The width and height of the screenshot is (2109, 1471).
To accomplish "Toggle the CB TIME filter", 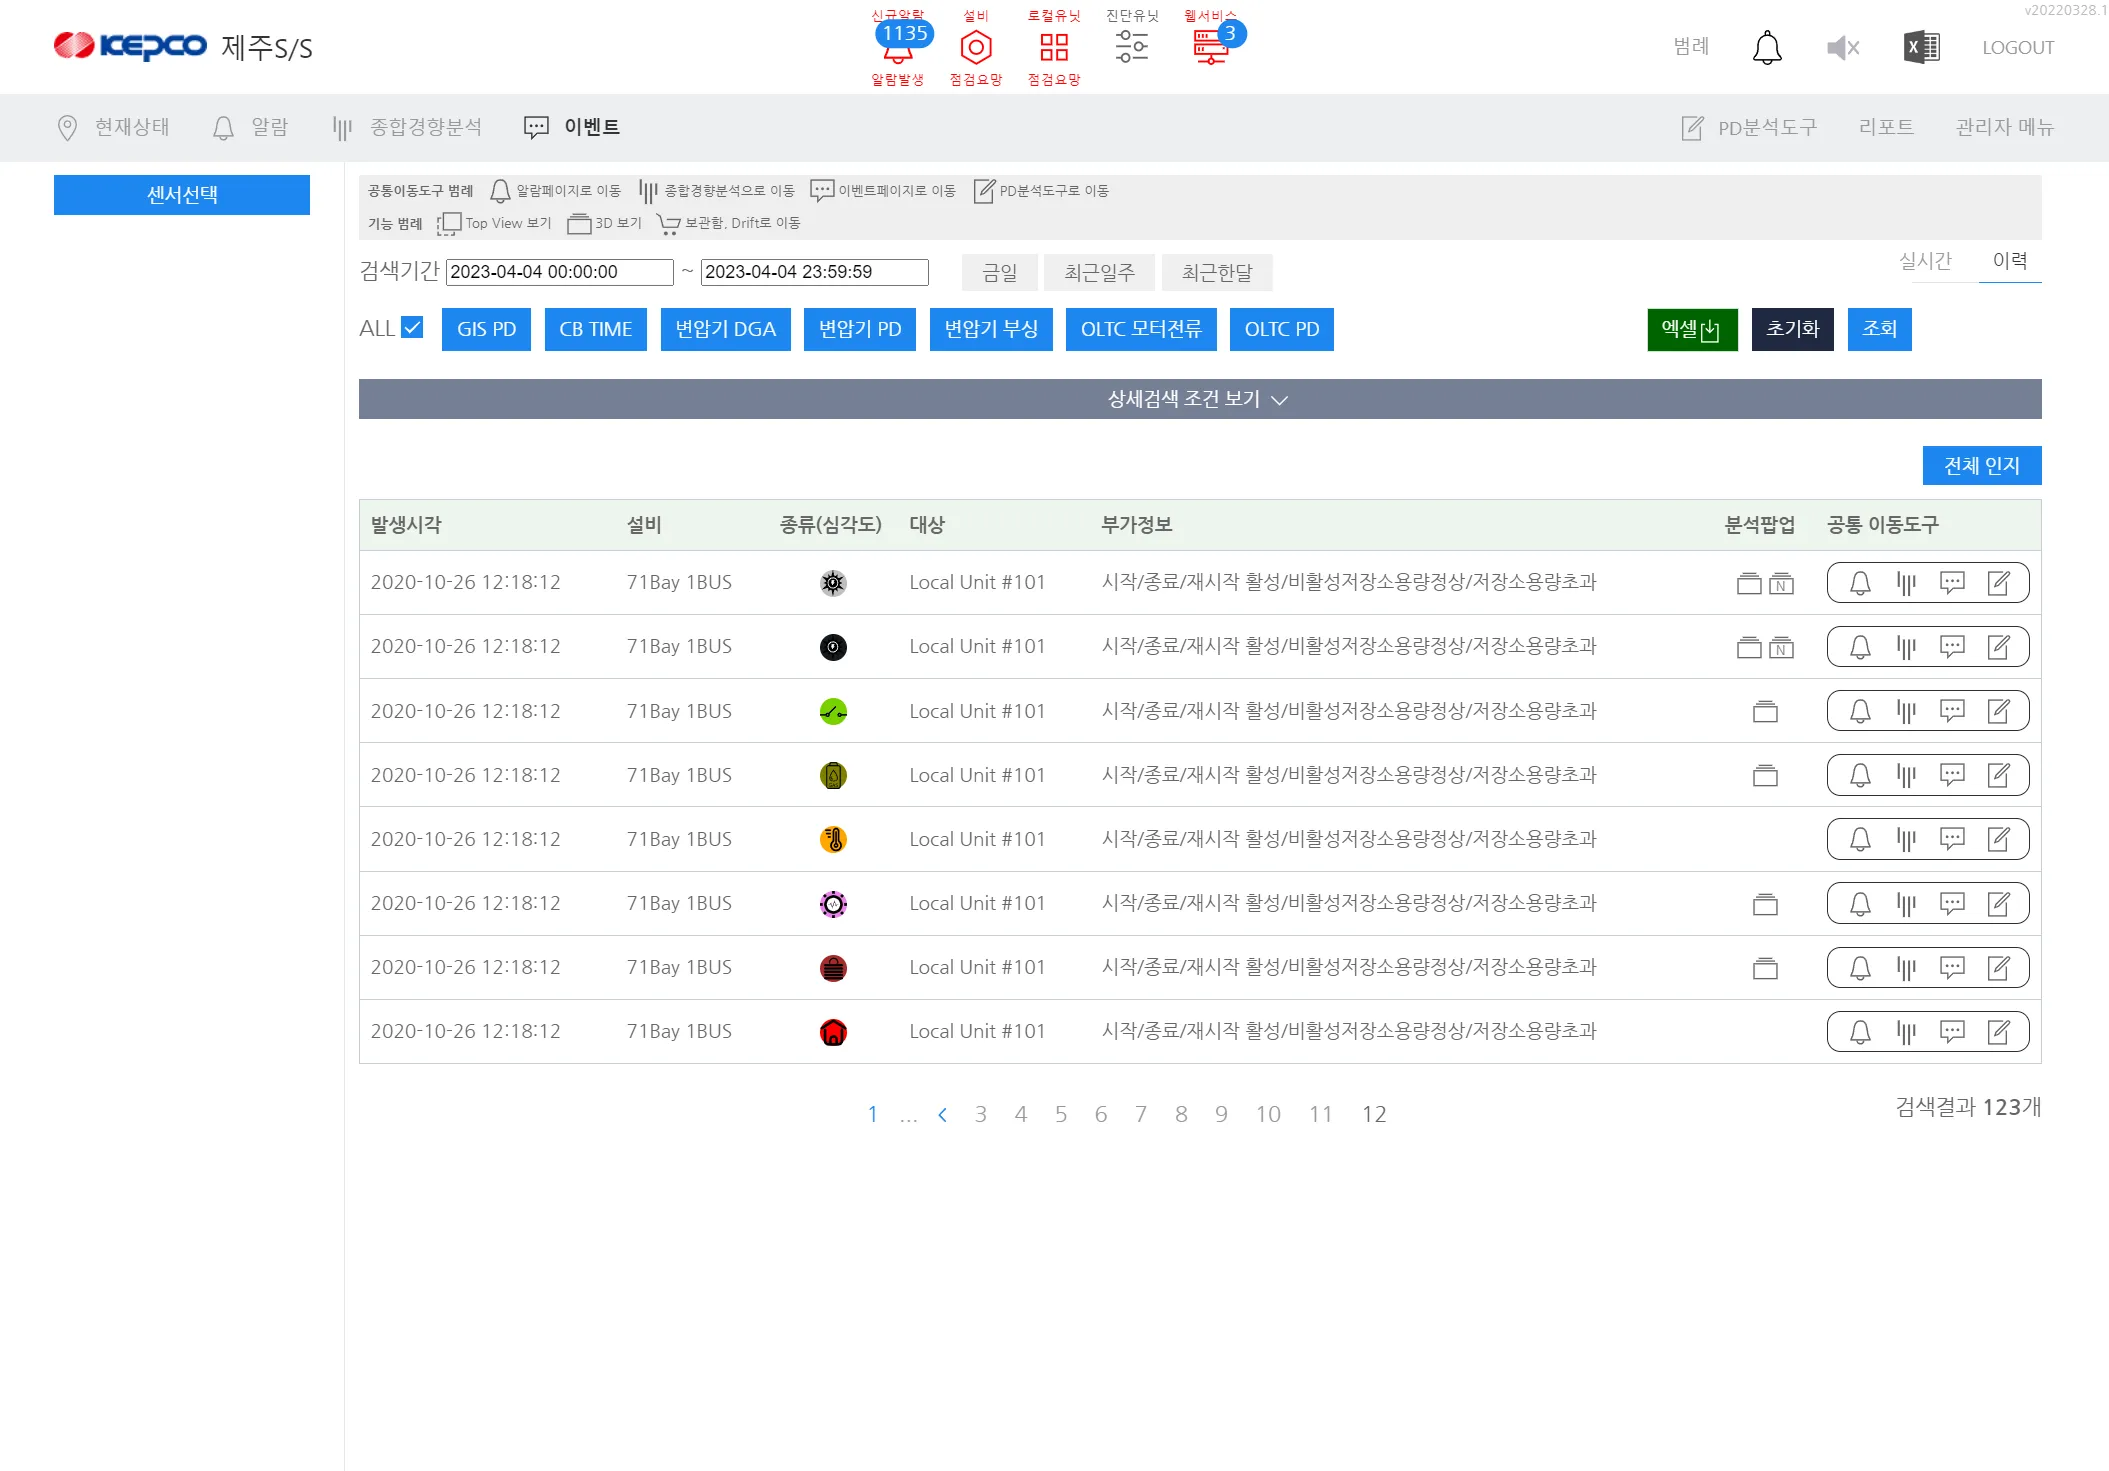I will [595, 329].
